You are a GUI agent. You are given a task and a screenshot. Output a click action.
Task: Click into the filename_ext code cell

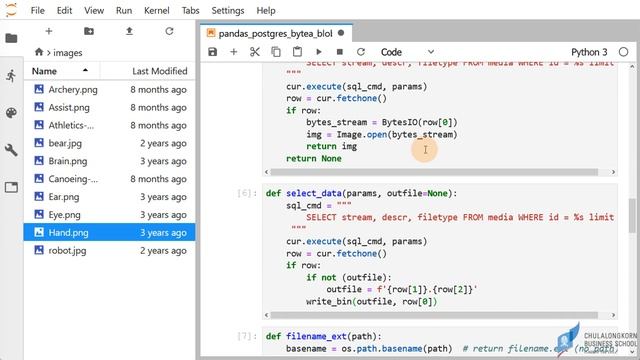pos(440,342)
